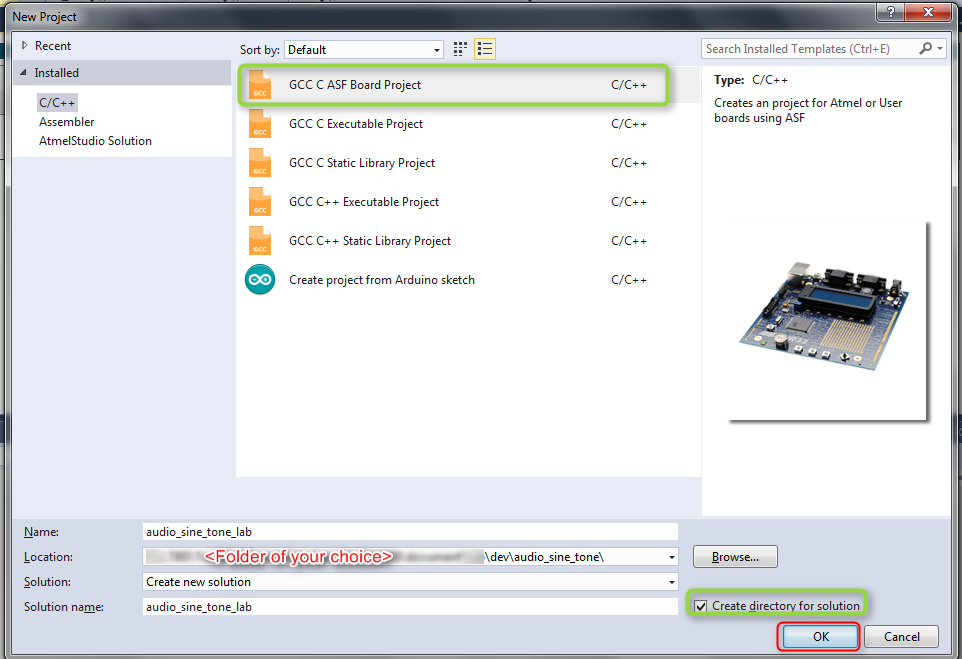This screenshot has height=659, width=962.
Task: Click the Browse... button
Action: coord(733,557)
